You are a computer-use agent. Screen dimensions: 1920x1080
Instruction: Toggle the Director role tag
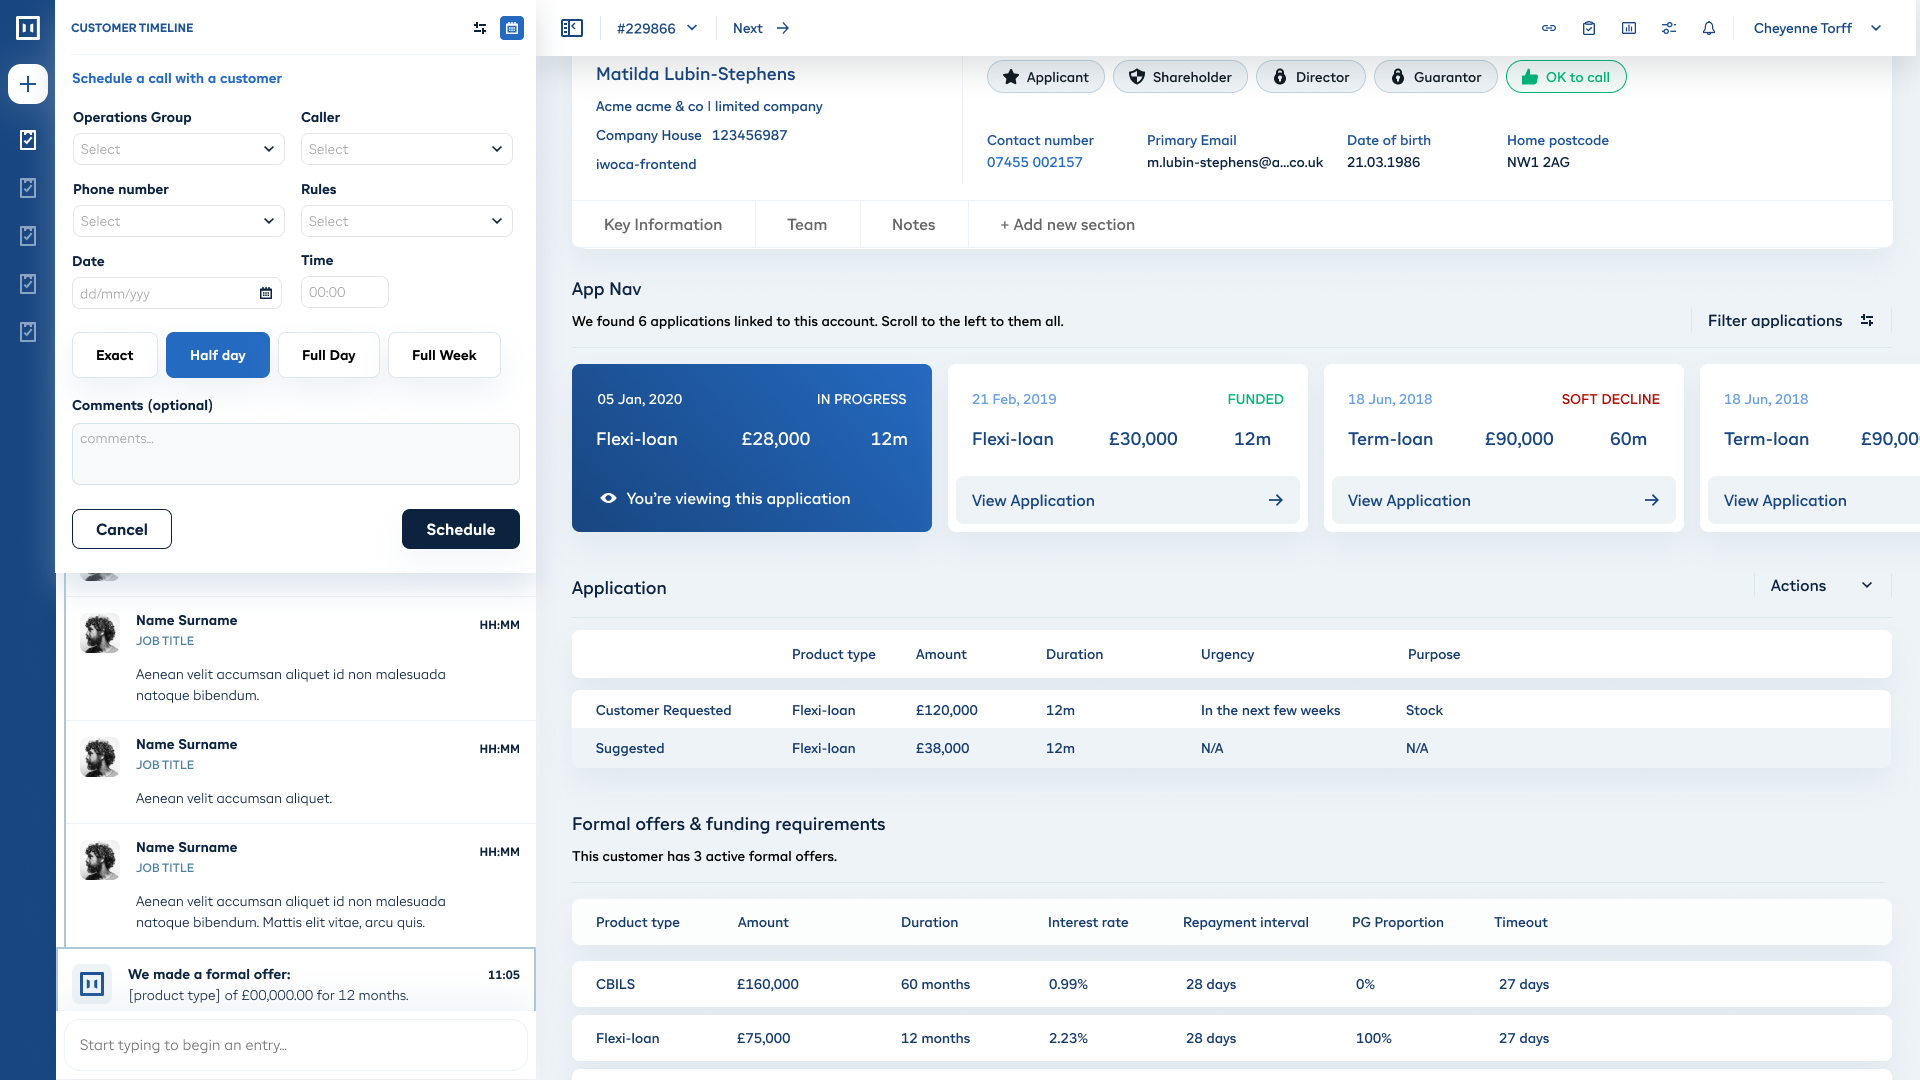(1311, 77)
